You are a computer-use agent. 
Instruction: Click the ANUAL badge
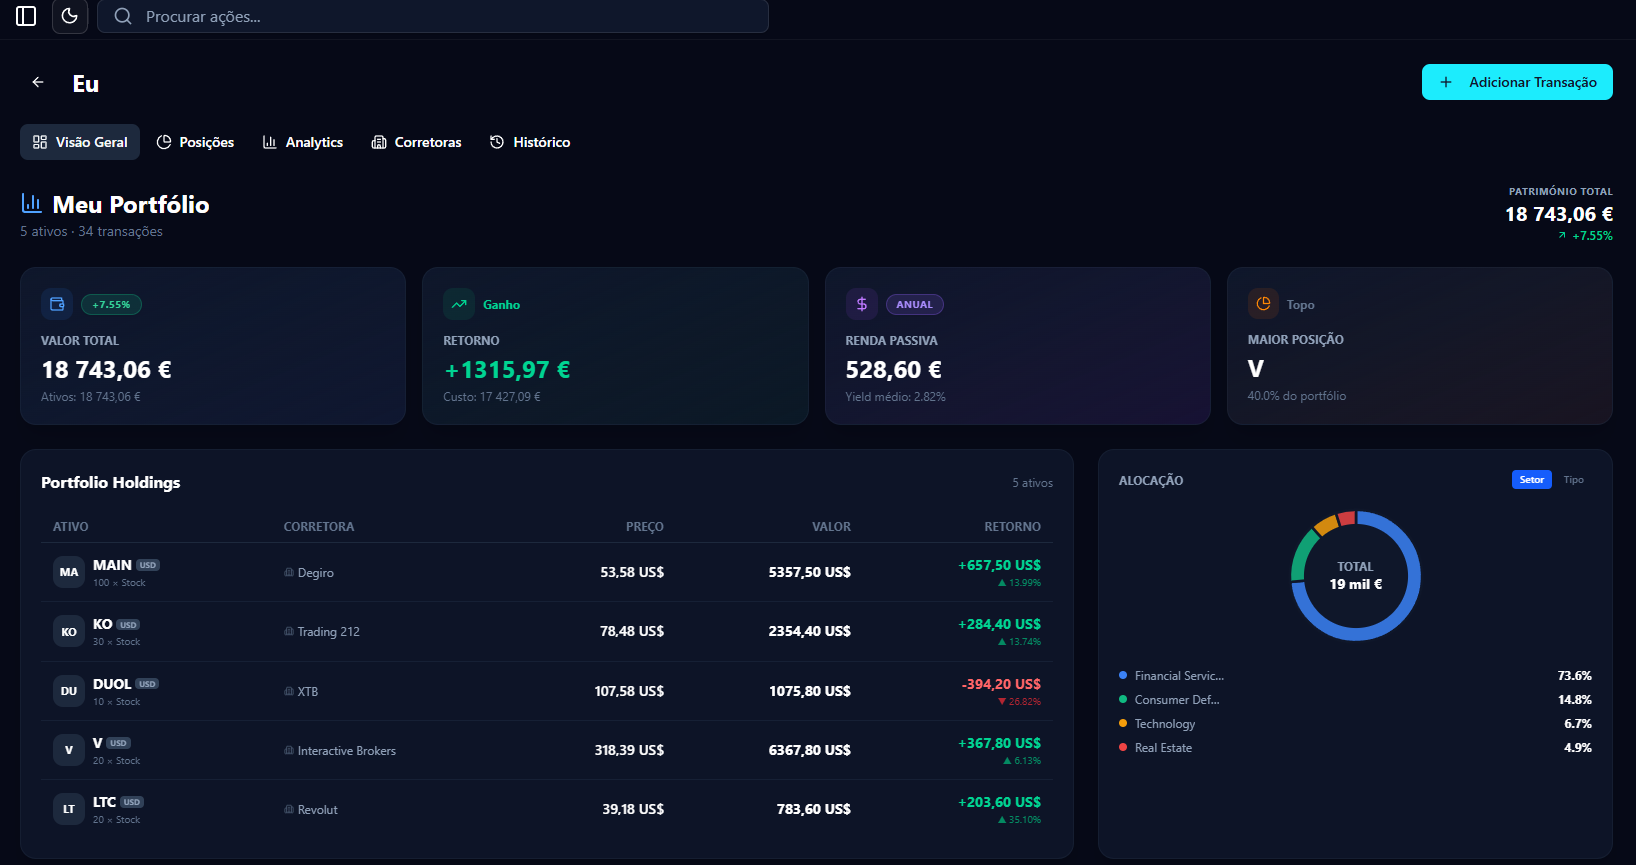pyautogui.click(x=915, y=305)
